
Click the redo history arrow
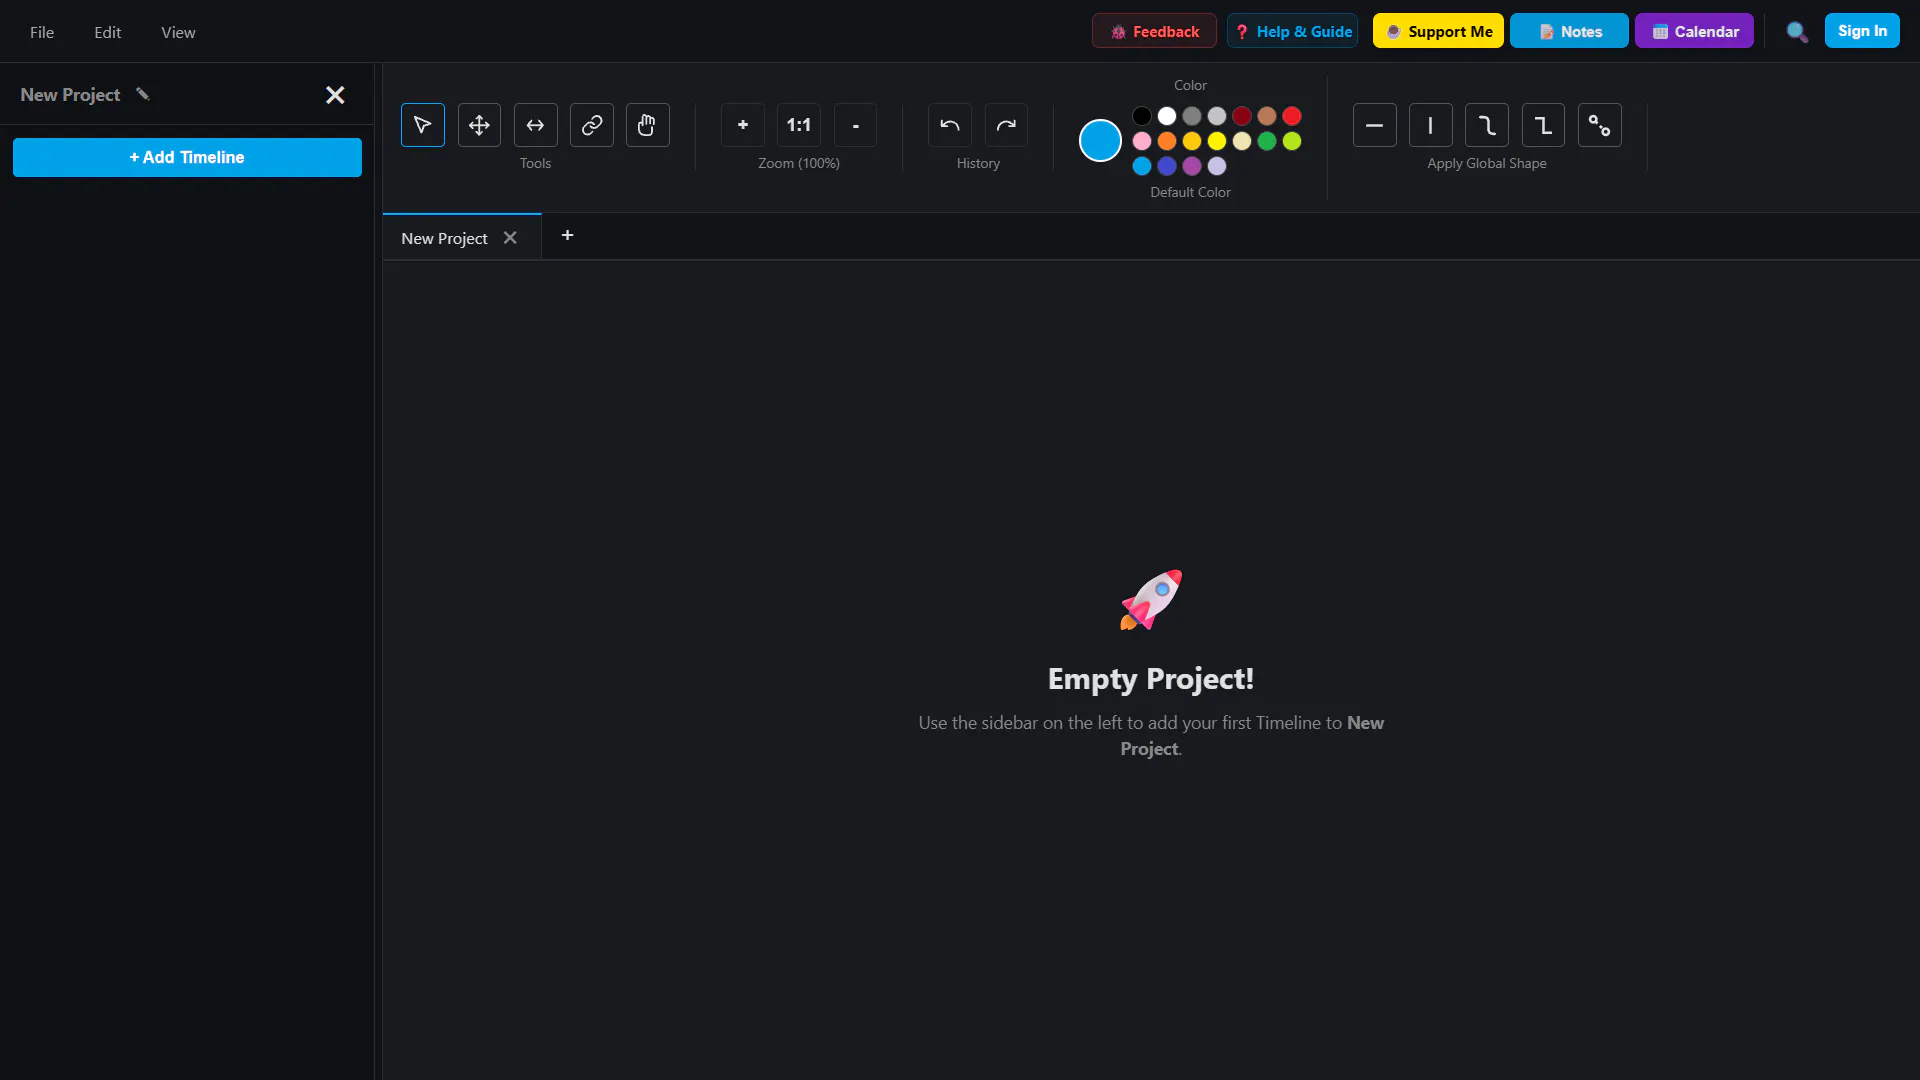1006,125
